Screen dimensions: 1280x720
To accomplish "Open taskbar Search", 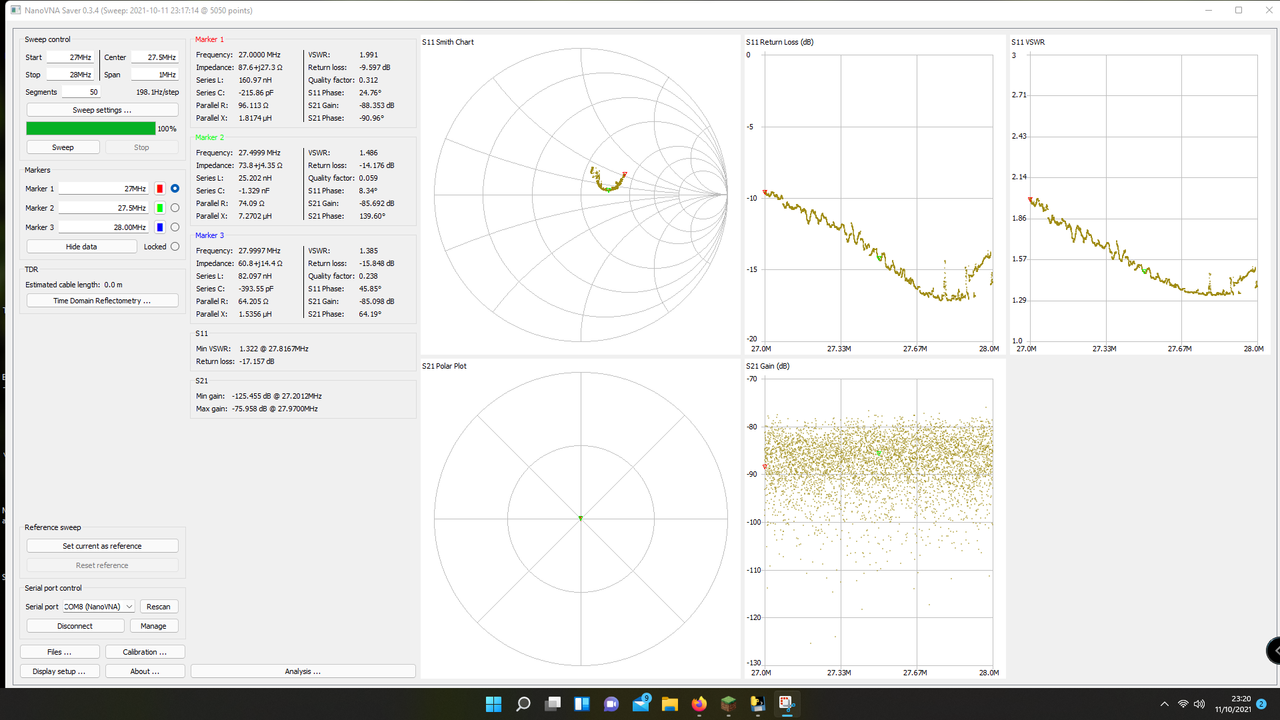I will pyautogui.click(x=523, y=704).
